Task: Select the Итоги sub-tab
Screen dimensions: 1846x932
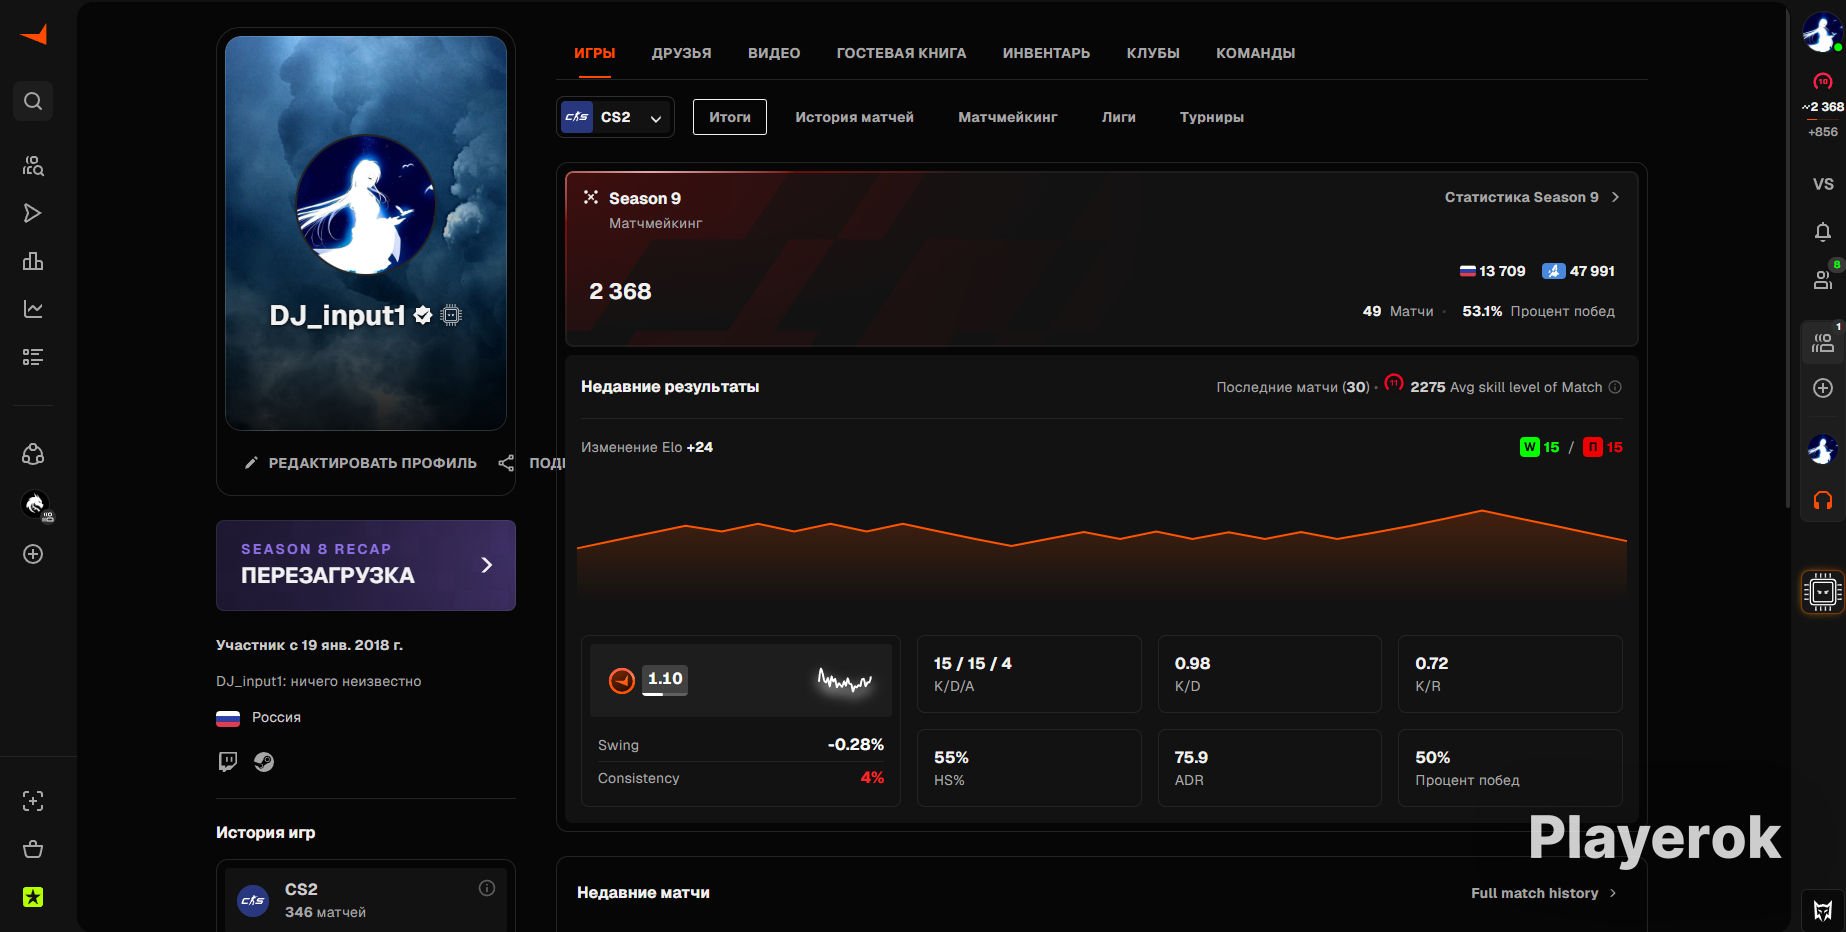Action: click(x=730, y=117)
